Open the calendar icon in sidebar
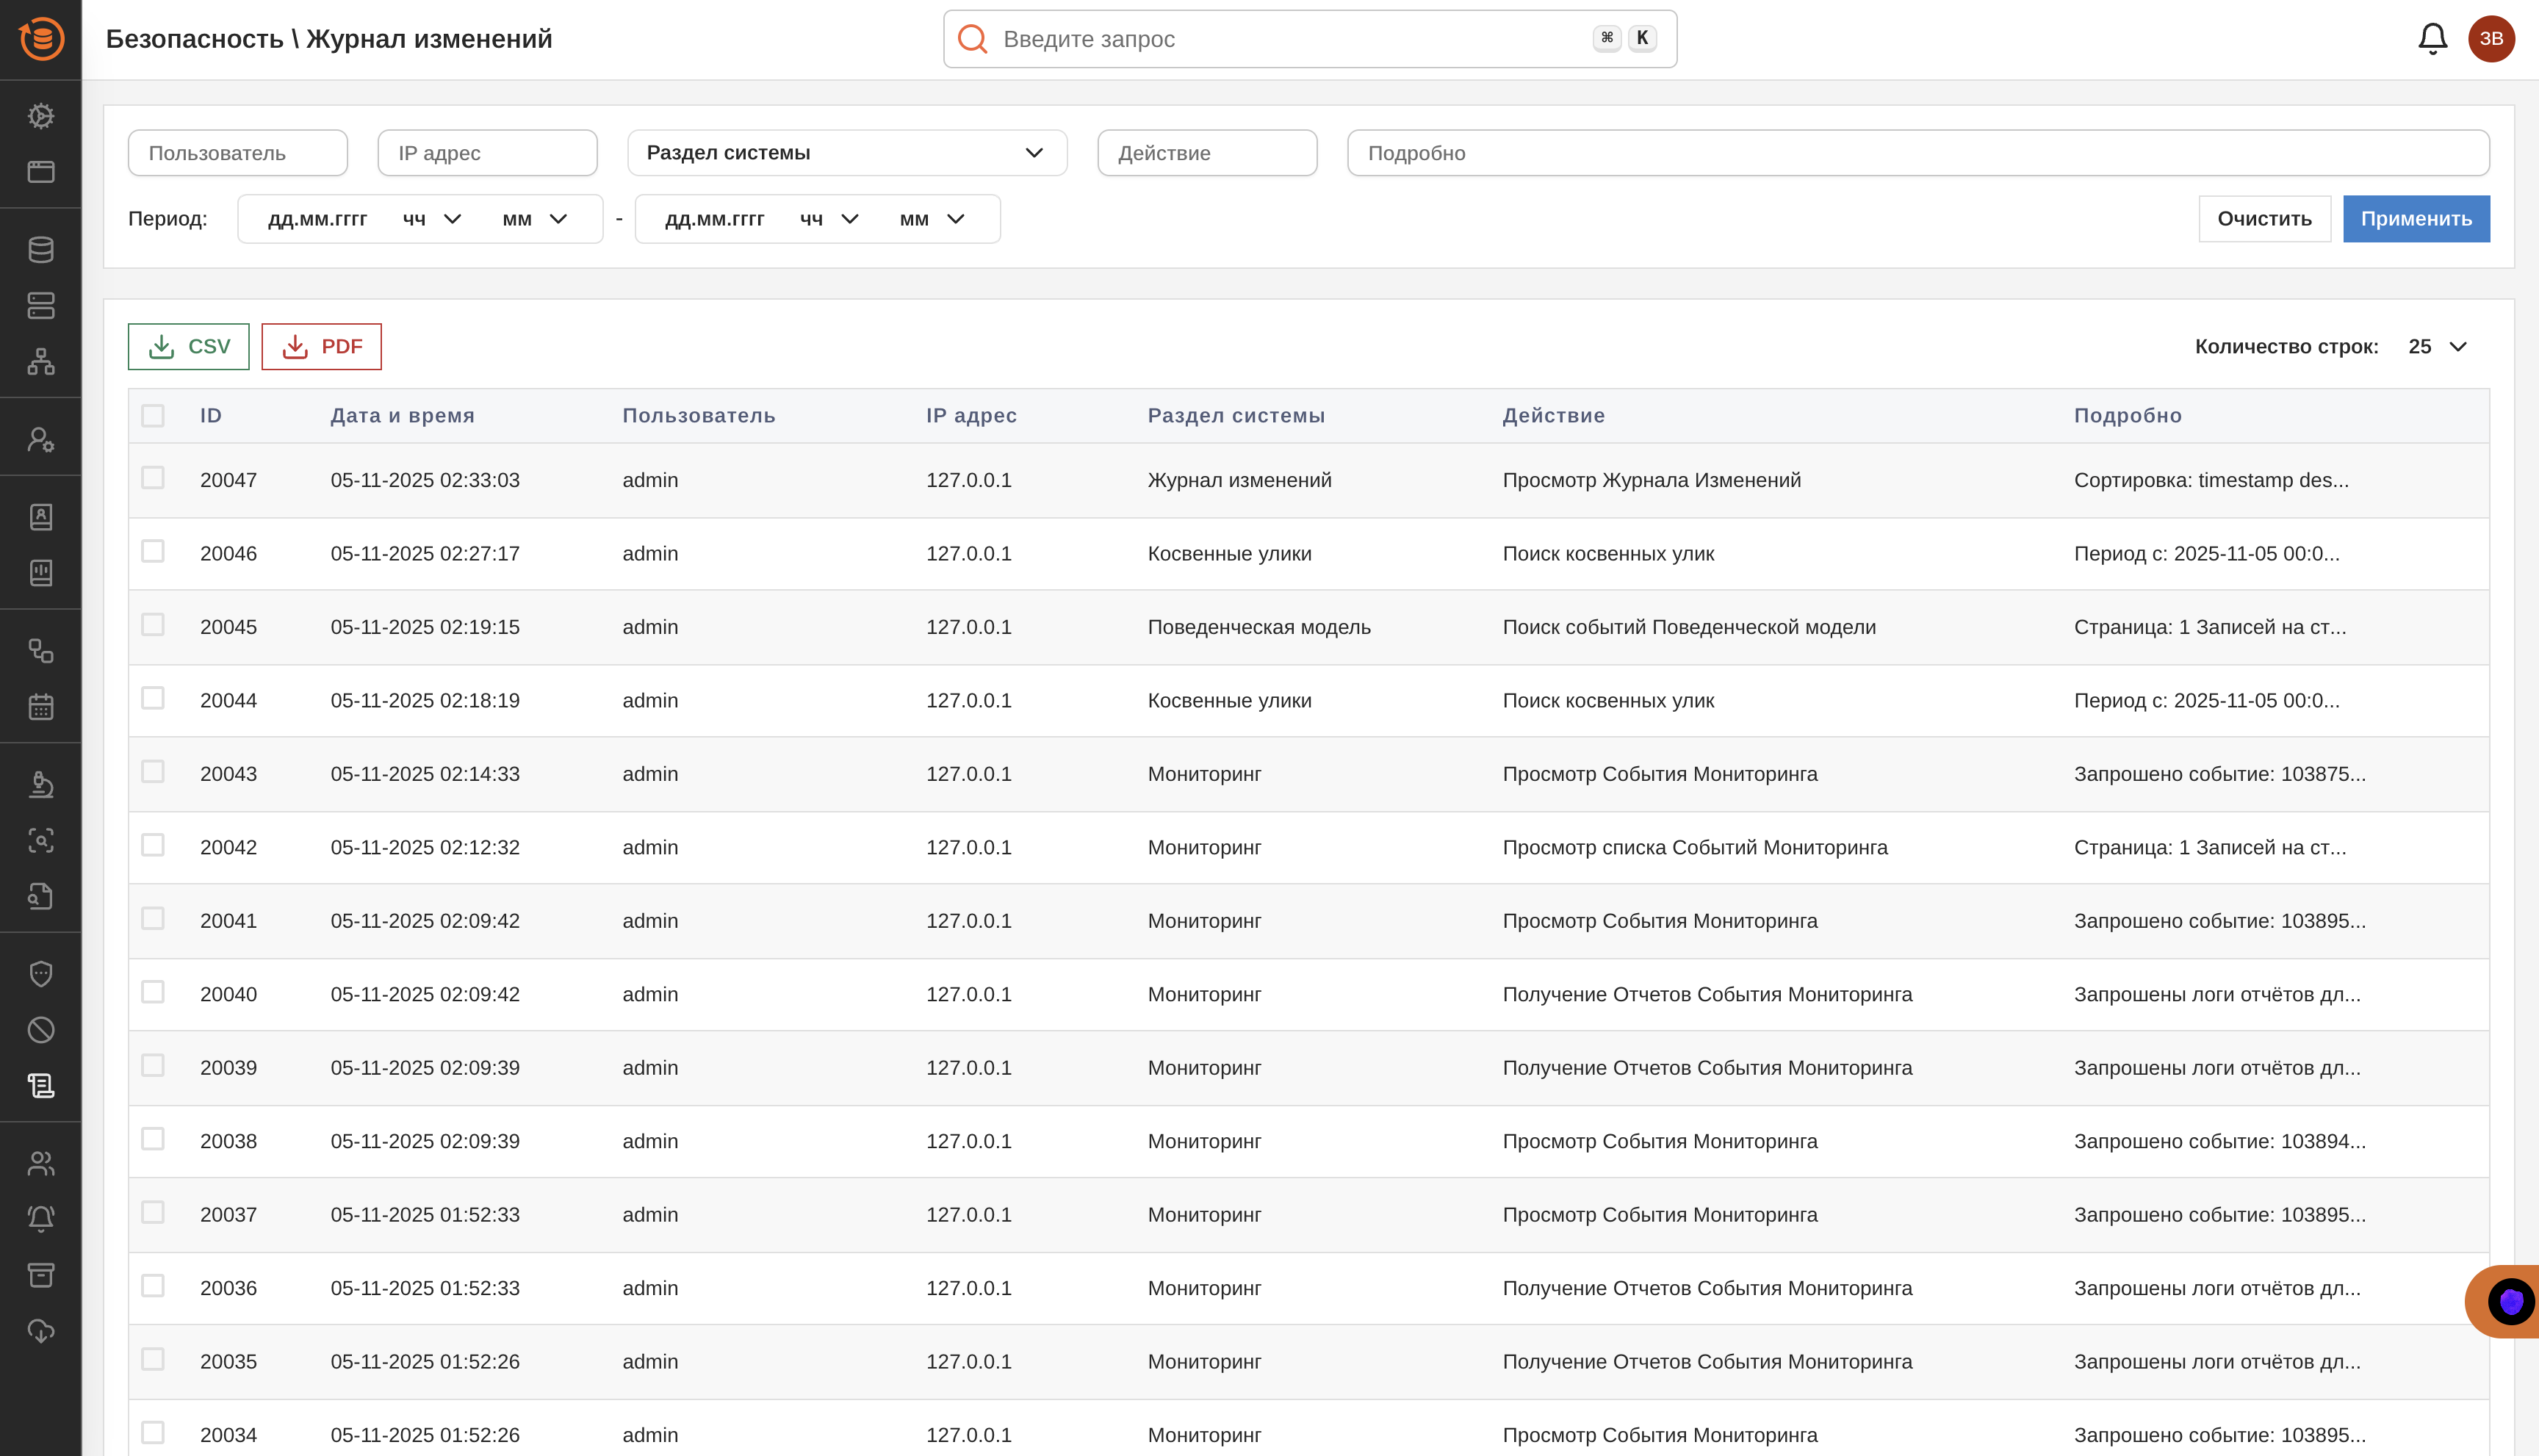Image resolution: width=2539 pixels, height=1456 pixels. [41, 707]
